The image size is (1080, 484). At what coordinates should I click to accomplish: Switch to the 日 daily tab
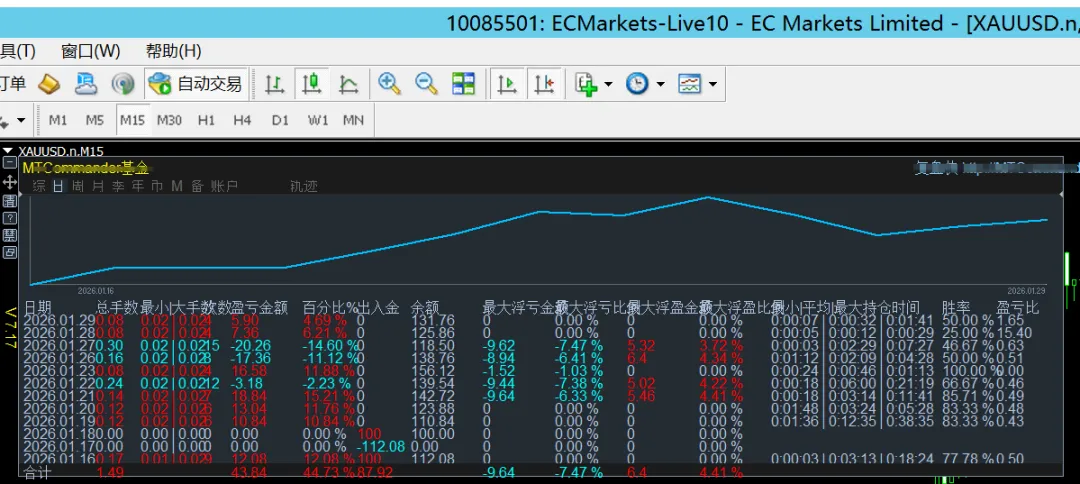pos(59,187)
